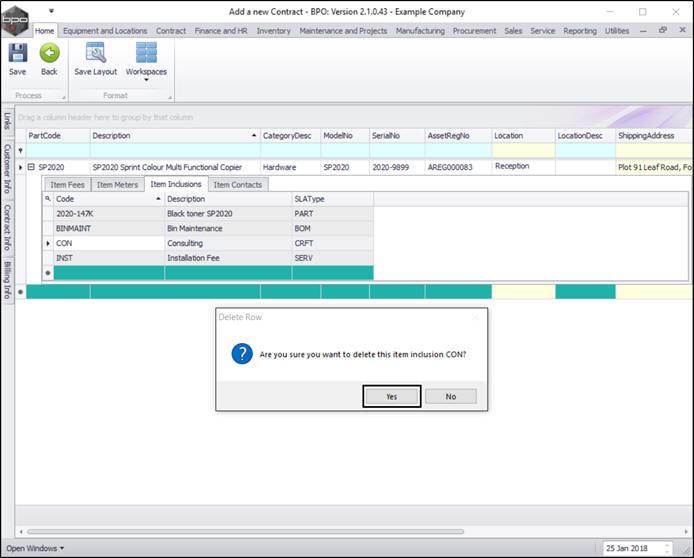Click the inclusions search magnifier icon
694x558 pixels.
[x=48, y=199]
